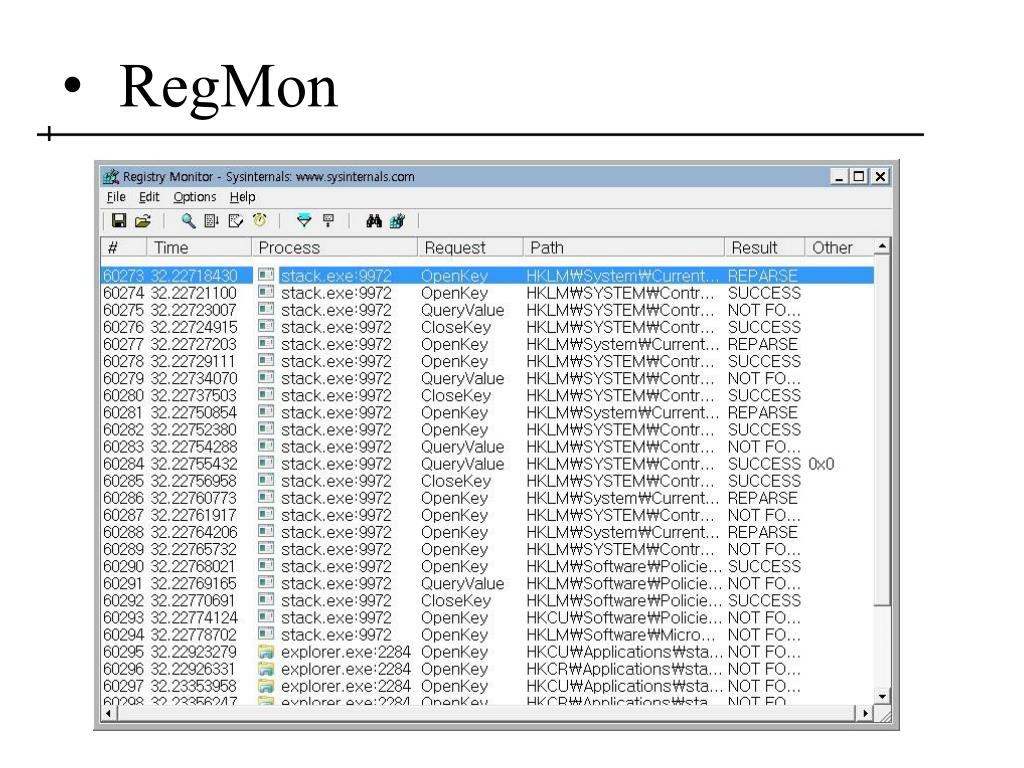Screen dimensions: 1024x768
Task: Click QueryValue request in row 60283
Action: pyautogui.click(x=462, y=446)
